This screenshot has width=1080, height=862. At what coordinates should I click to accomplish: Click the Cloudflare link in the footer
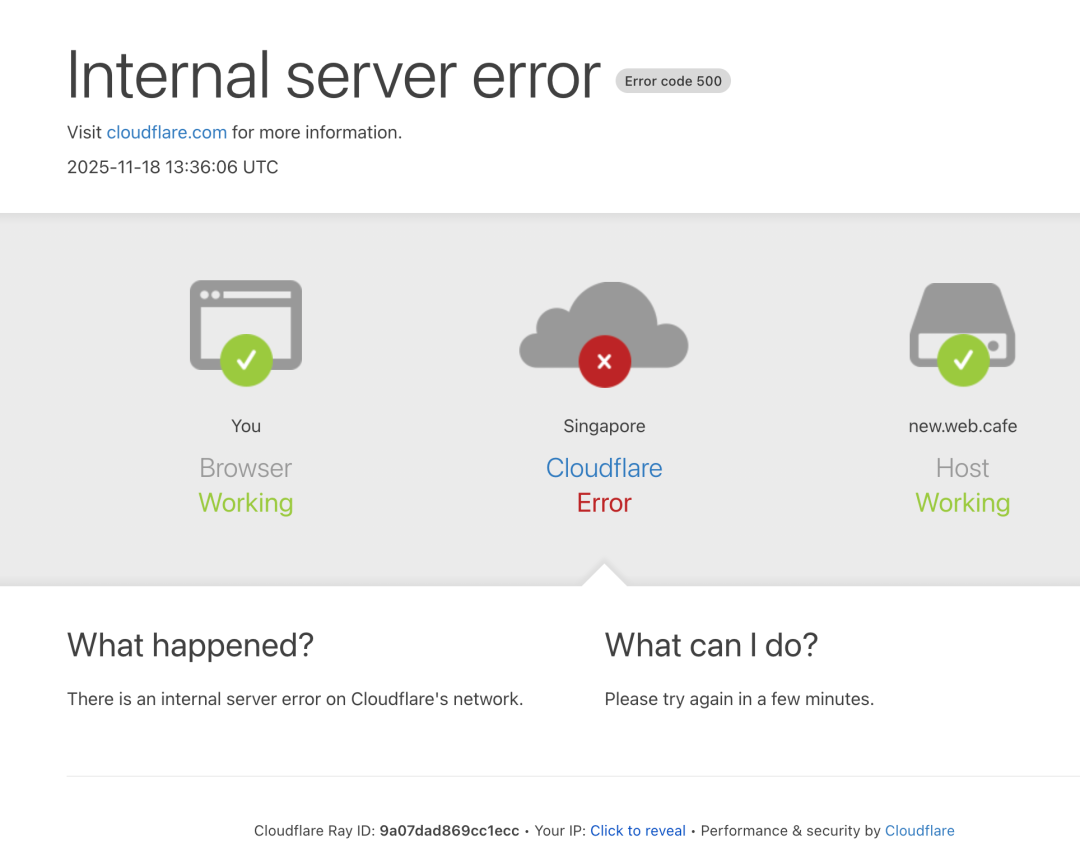[919, 830]
